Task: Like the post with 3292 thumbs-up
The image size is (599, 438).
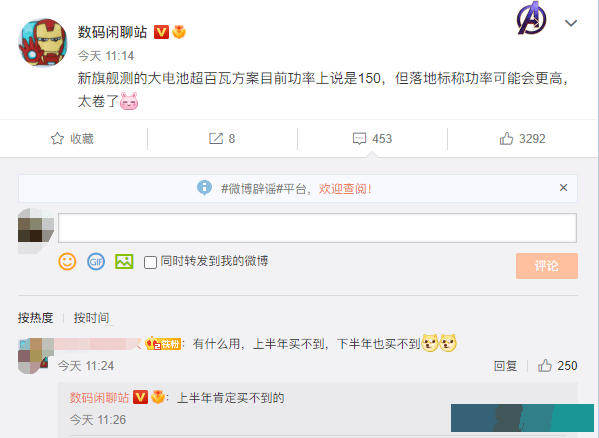Action: 522,139
